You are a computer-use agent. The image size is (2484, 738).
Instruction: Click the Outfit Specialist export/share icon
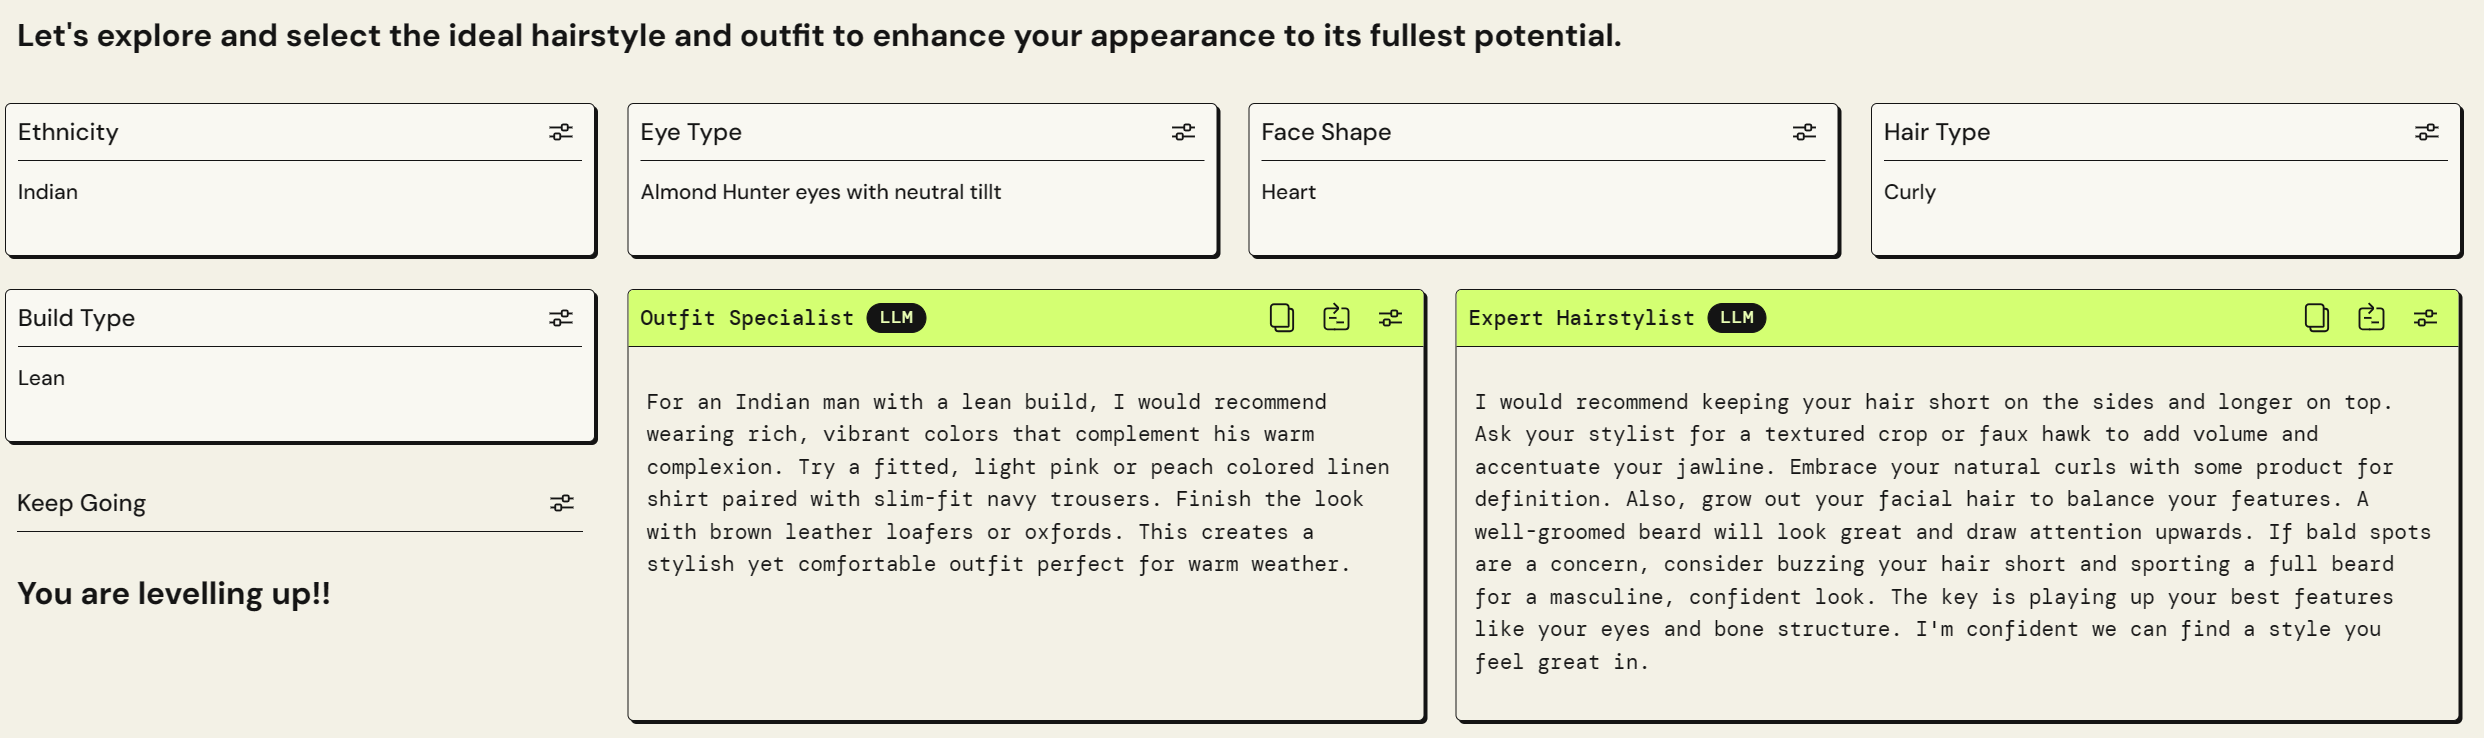click(x=1336, y=318)
